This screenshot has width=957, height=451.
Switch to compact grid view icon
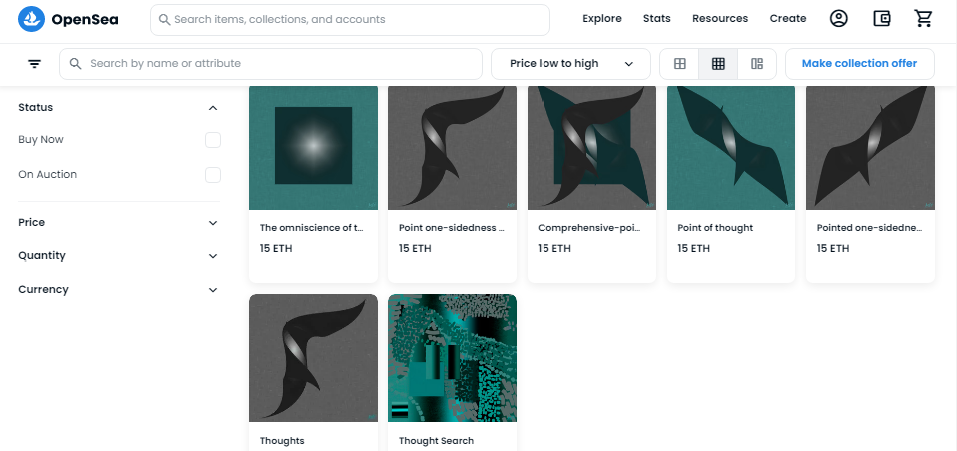(x=718, y=63)
